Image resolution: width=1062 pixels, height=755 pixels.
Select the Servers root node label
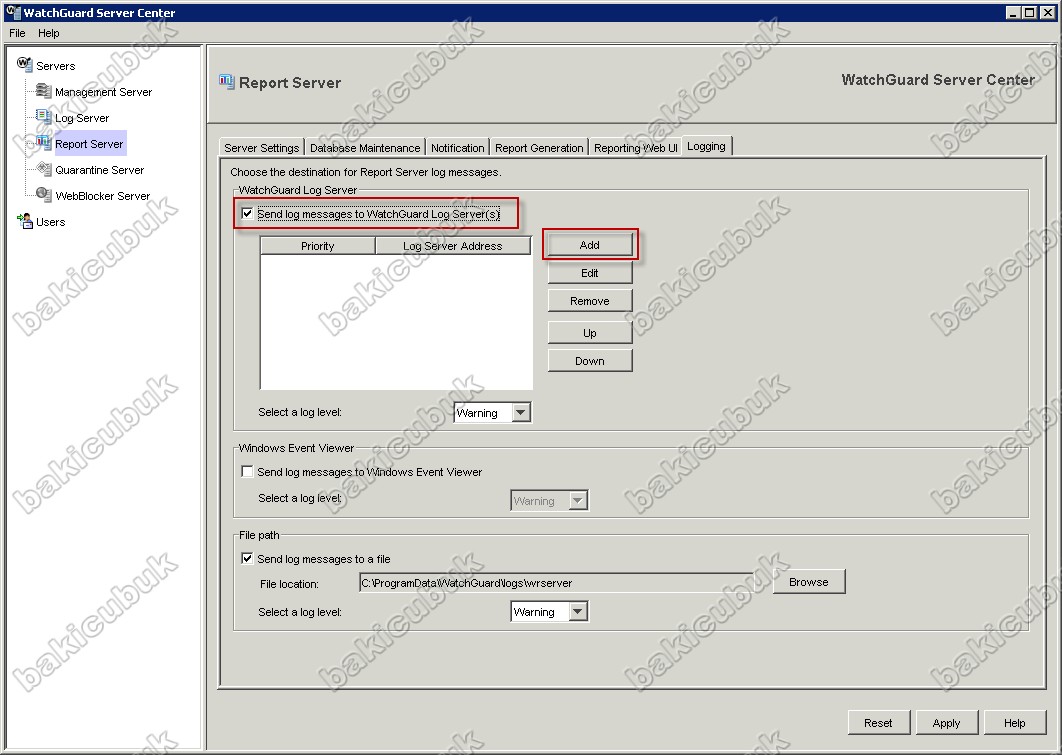[x=56, y=66]
